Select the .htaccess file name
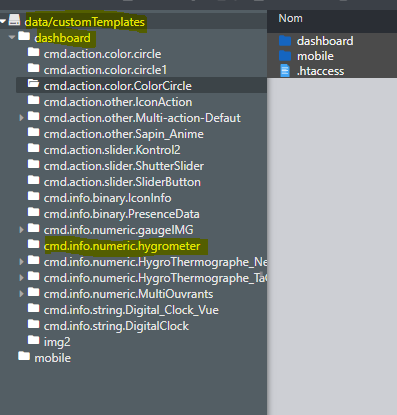The image size is (397, 415). [320, 71]
